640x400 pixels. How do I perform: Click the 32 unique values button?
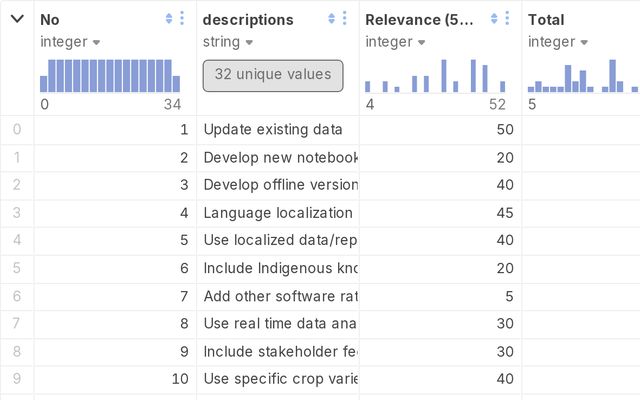click(x=272, y=75)
